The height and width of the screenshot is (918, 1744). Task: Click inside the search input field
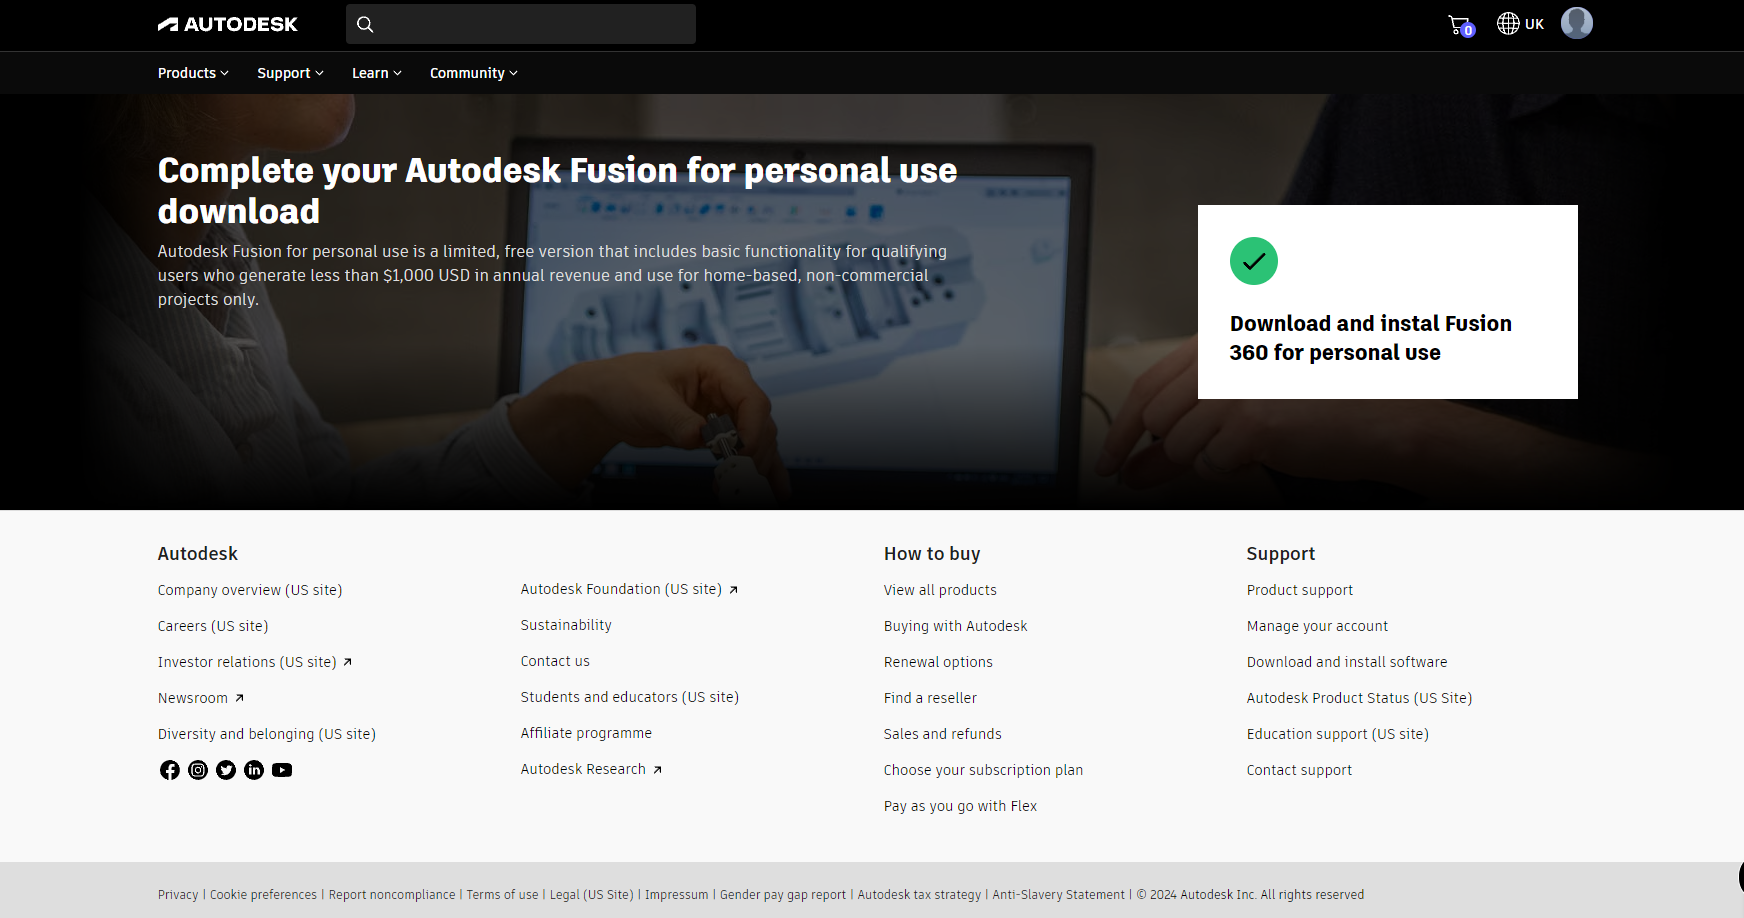click(x=521, y=24)
